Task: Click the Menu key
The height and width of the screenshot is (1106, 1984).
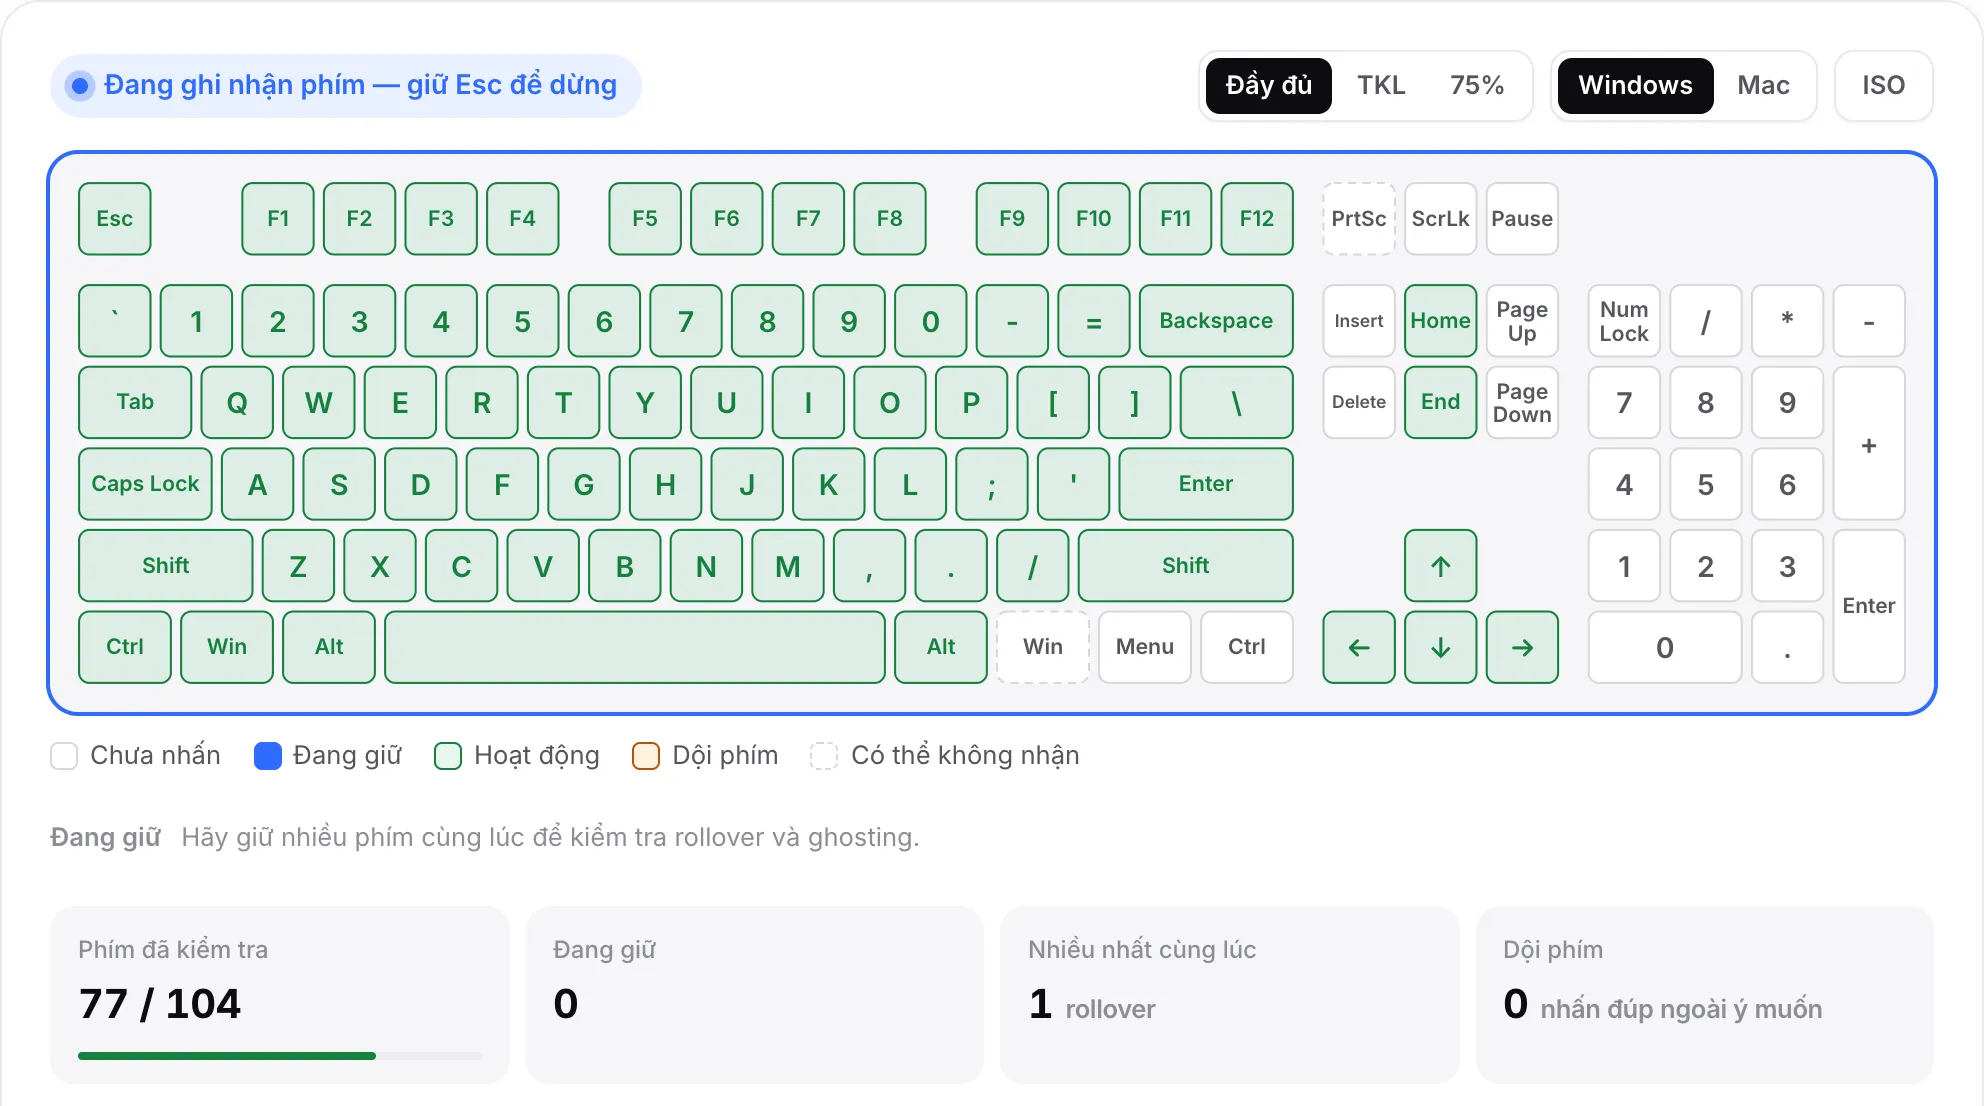Action: [x=1144, y=647]
